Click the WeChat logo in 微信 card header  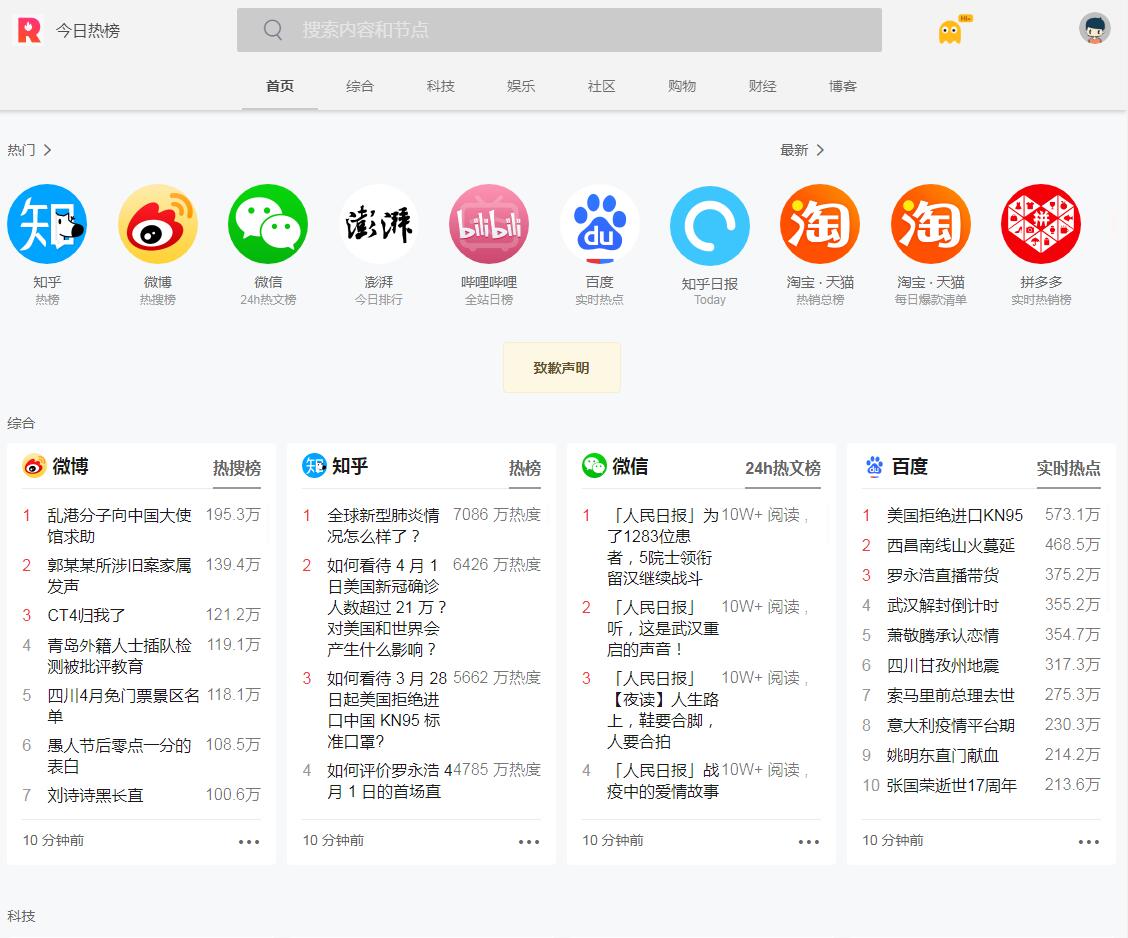tap(594, 466)
